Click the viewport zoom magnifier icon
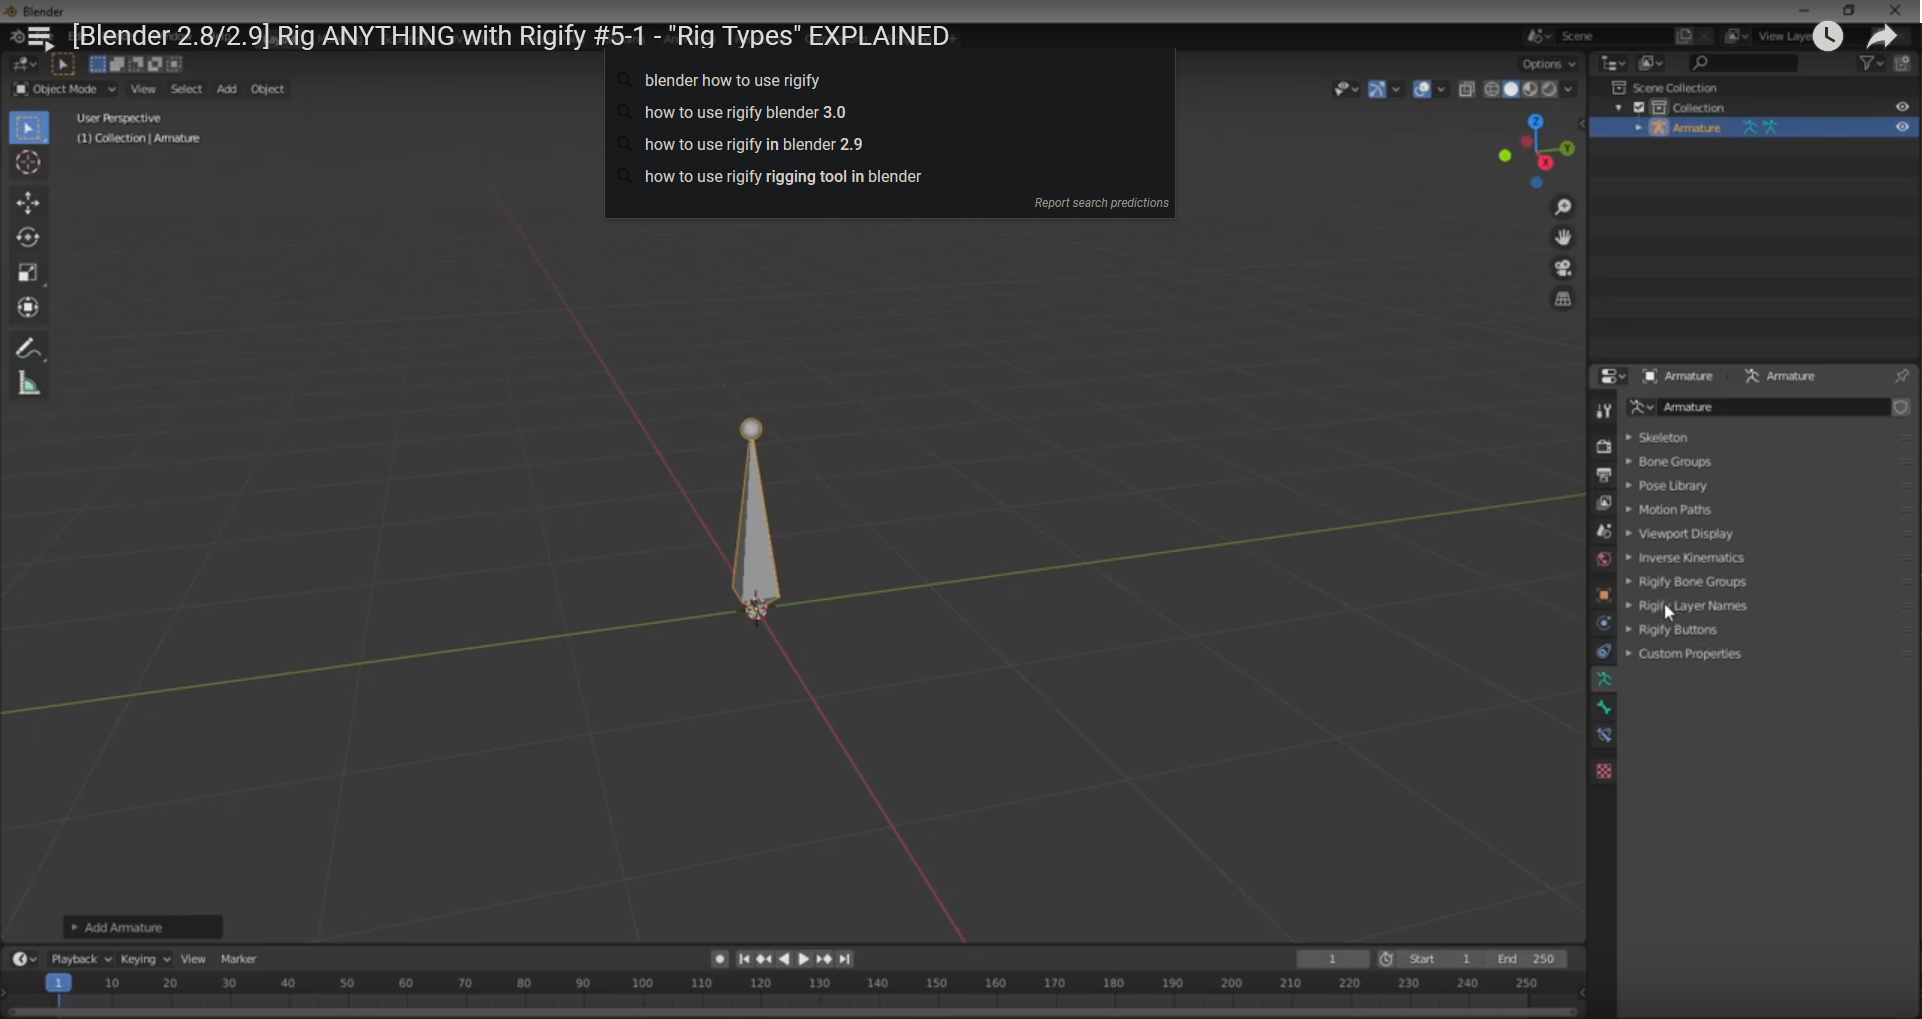Screen dimensions: 1922x1019 coord(1564,207)
